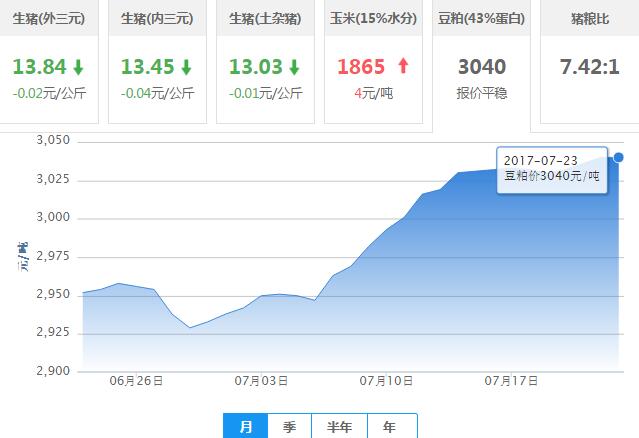Image resolution: width=639 pixels, height=438 pixels.
Task: Click the 07月03日 x-axis label
Action: click(261, 381)
